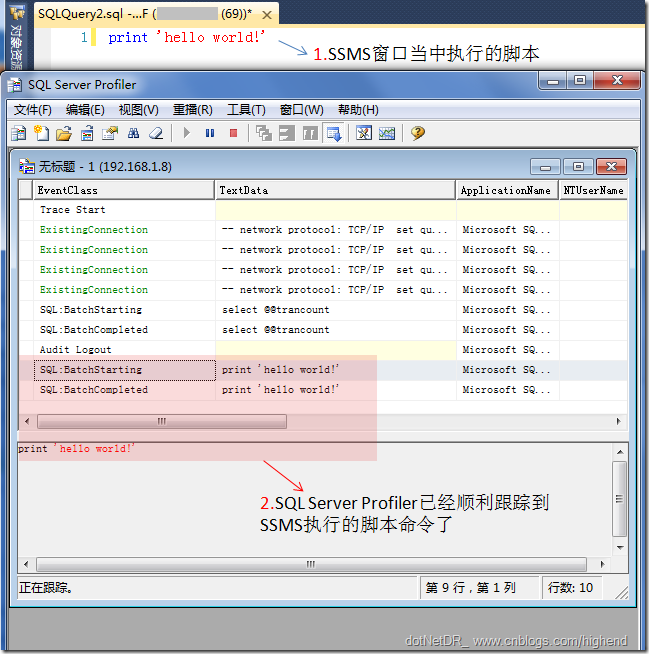Viewport: 649px width, 654px height.
Task: Select the last ExistingConnection row
Action: pyautogui.click(x=323, y=290)
